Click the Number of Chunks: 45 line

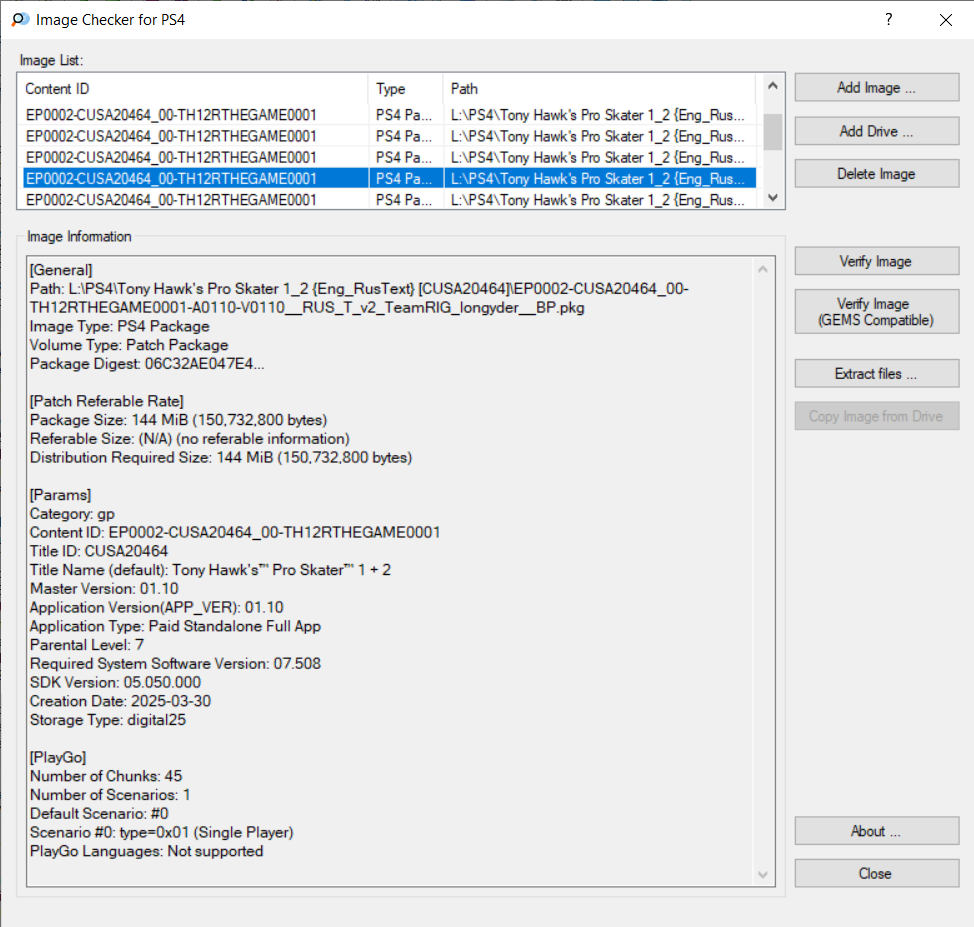(x=106, y=776)
